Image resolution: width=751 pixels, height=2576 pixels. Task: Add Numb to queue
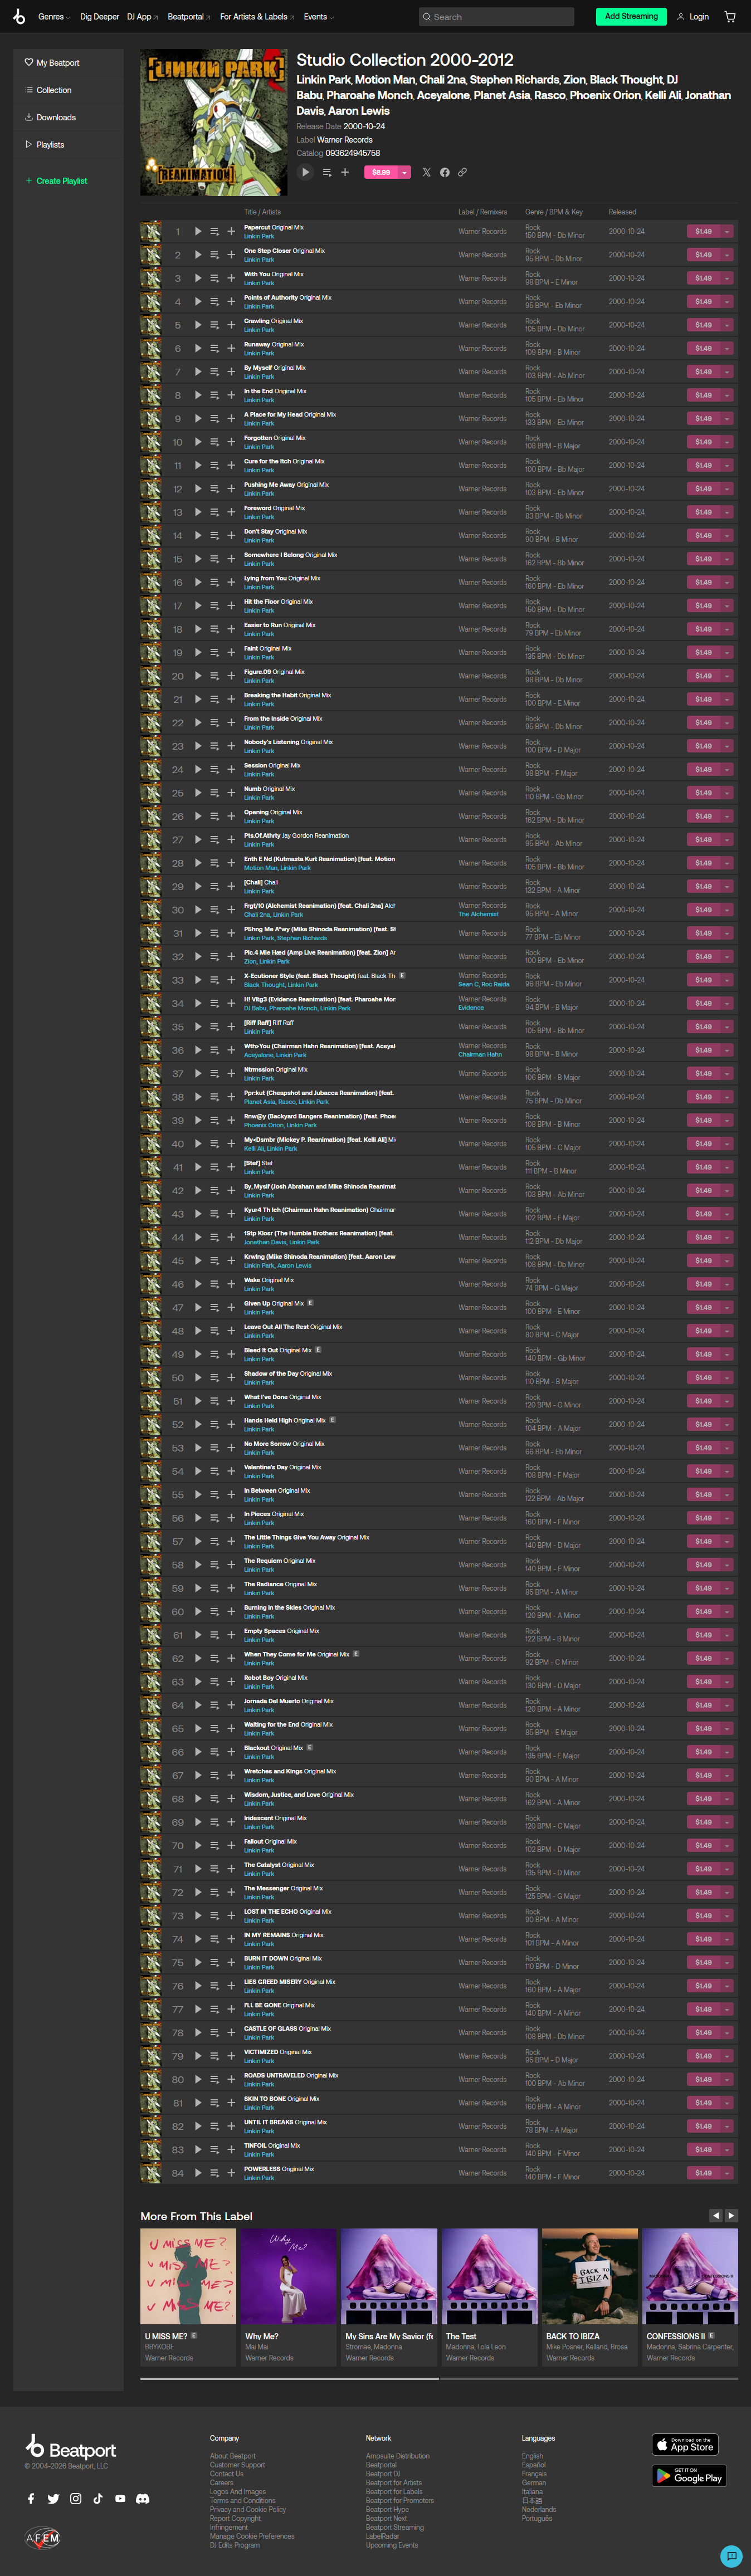click(214, 793)
